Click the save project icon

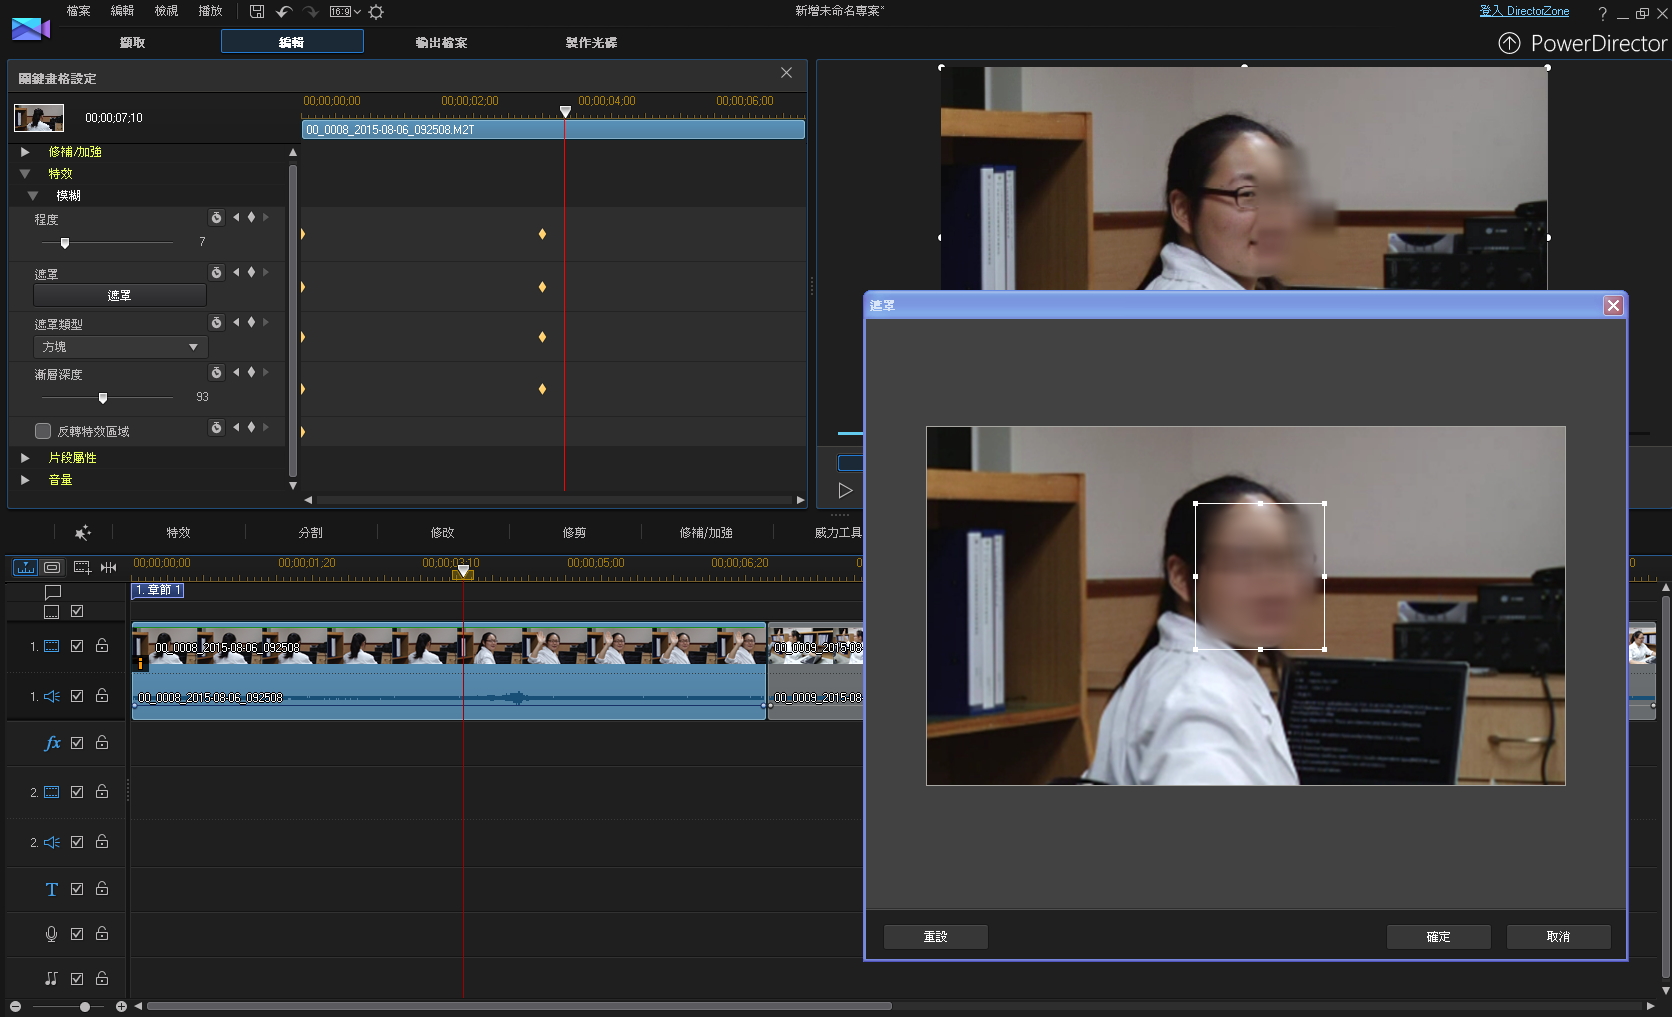tap(257, 12)
